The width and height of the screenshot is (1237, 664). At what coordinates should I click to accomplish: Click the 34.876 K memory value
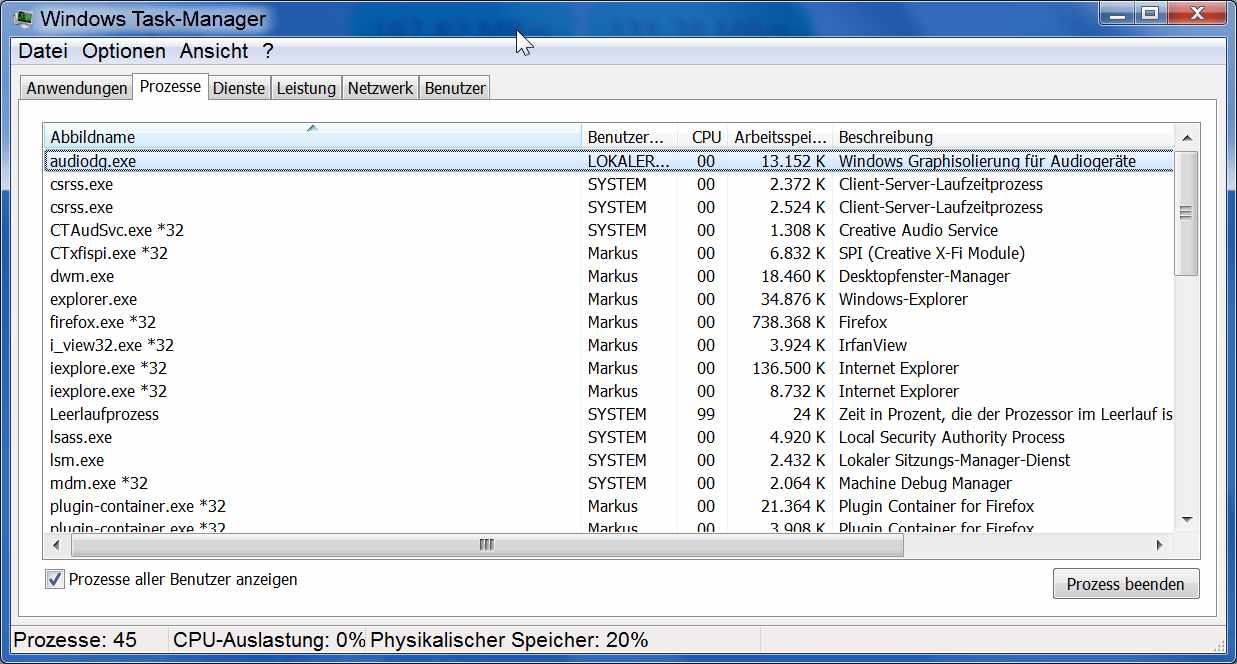(793, 299)
